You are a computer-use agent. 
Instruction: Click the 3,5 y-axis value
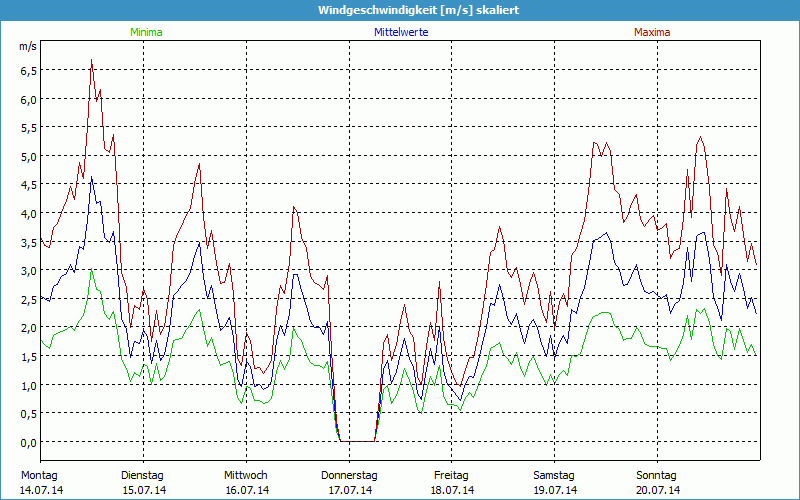[29, 242]
